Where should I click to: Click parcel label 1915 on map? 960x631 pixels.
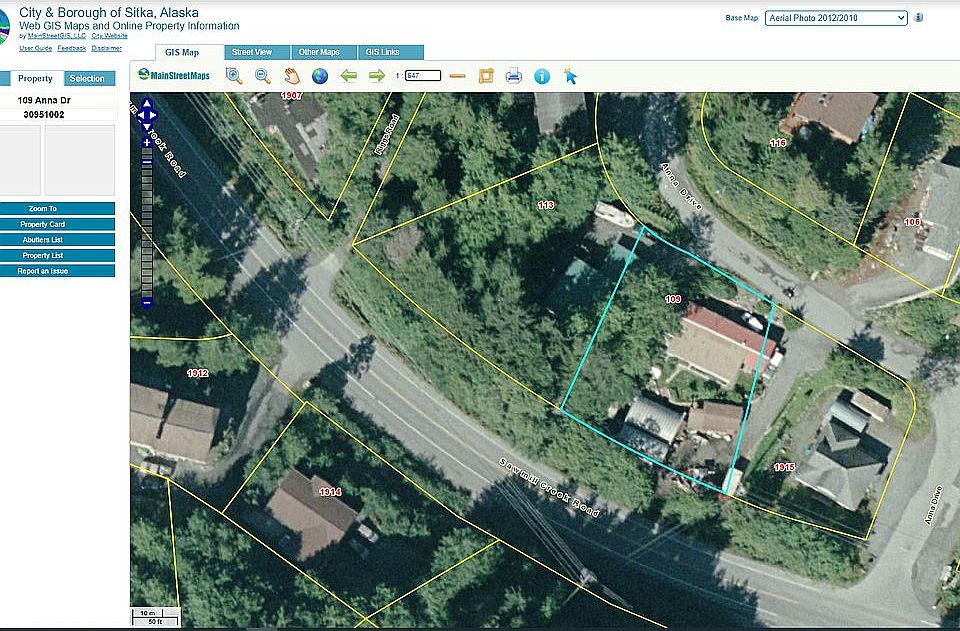[784, 467]
